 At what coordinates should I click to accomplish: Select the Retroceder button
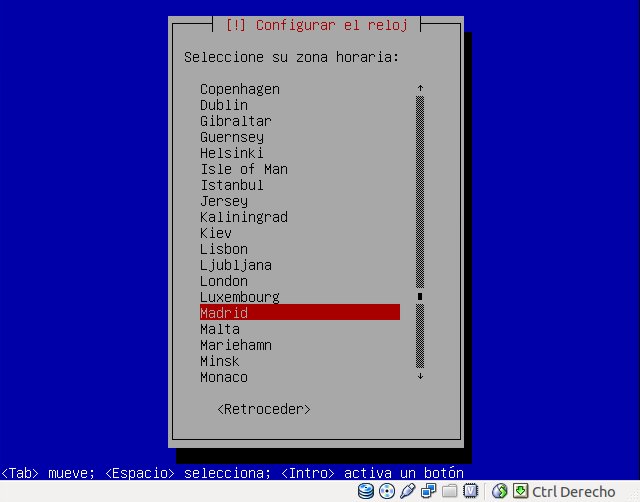(264, 409)
